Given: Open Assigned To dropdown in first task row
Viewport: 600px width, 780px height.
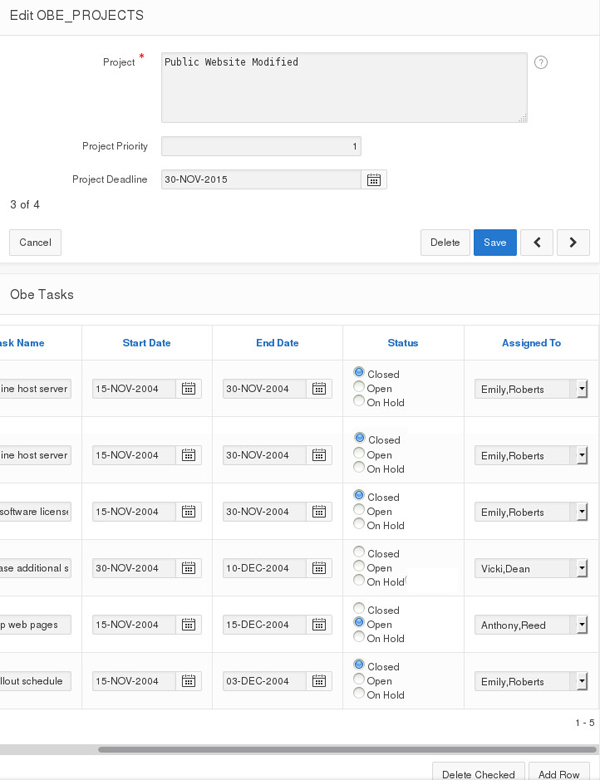Looking at the screenshot, I should pos(581,389).
